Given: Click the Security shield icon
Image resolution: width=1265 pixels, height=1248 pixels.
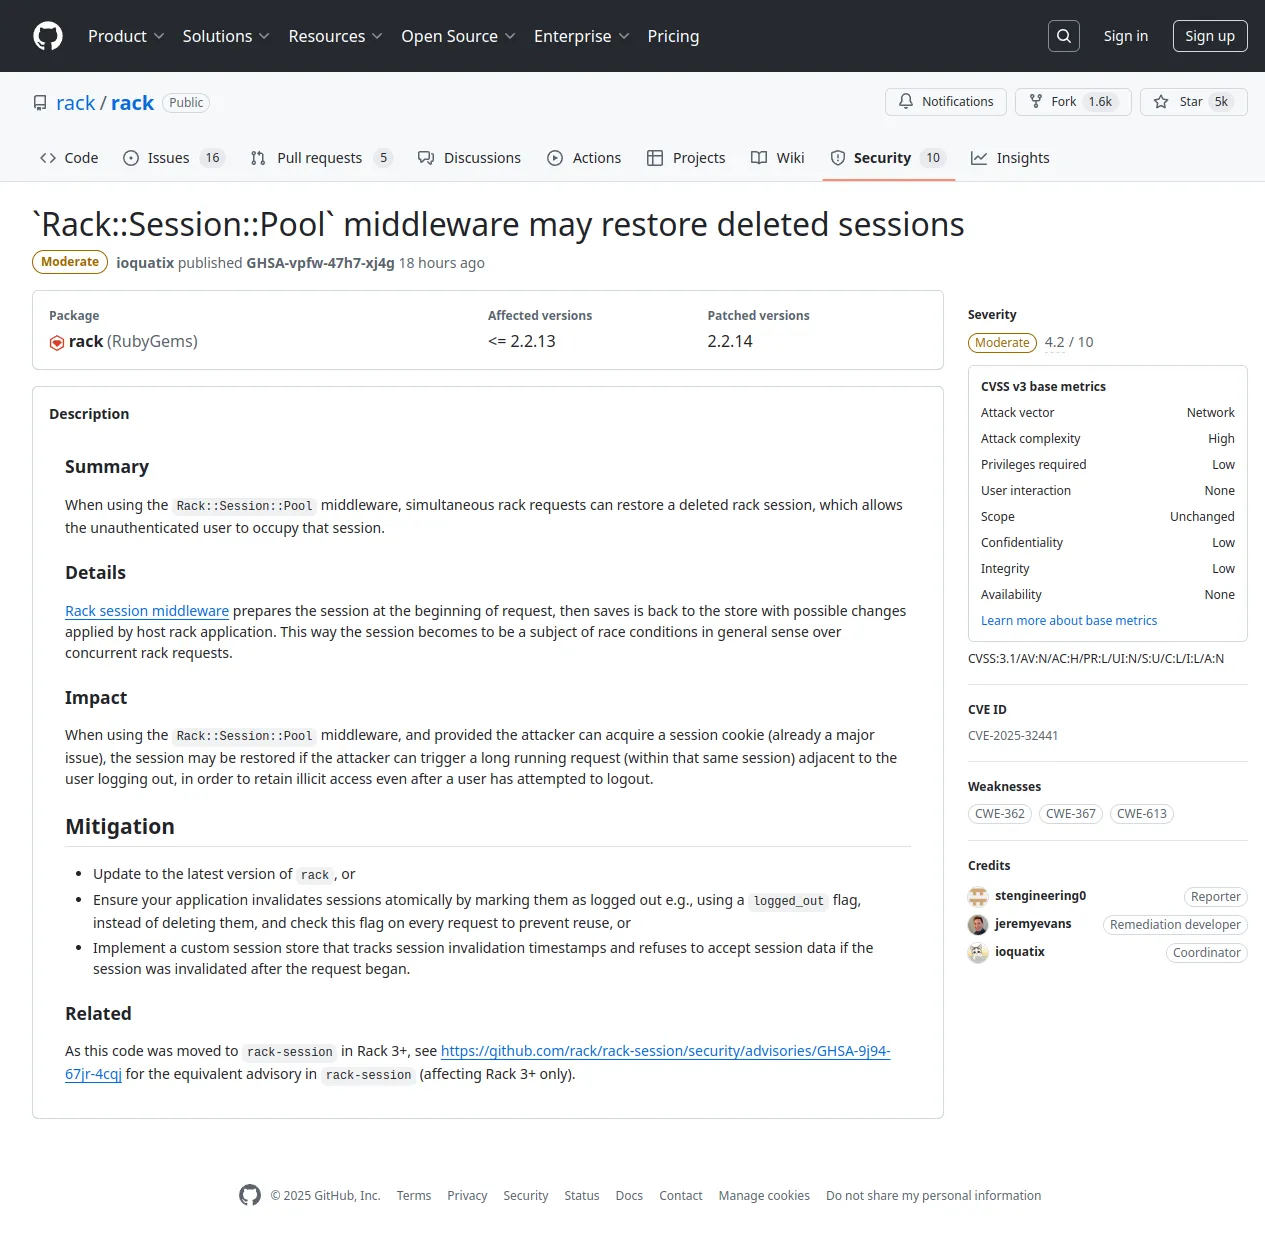Looking at the screenshot, I should 838,158.
